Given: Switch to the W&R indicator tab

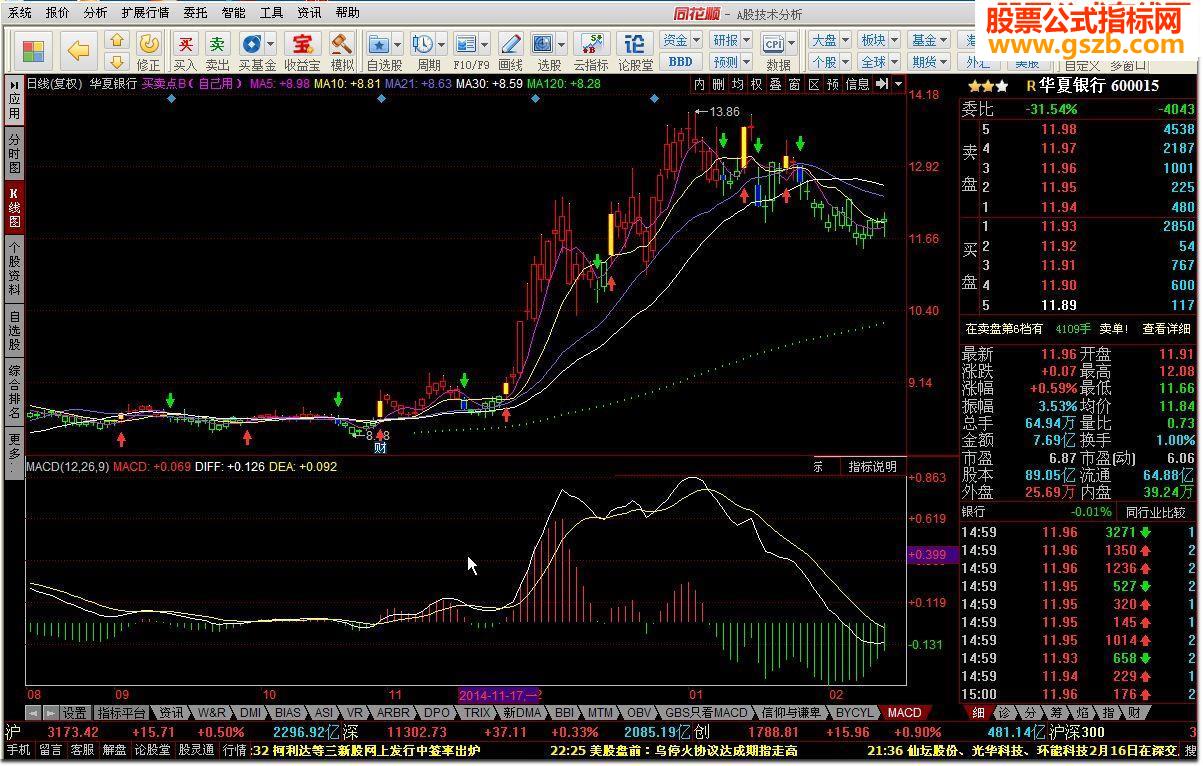Looking at the screenshot, I should click(211, 713).
